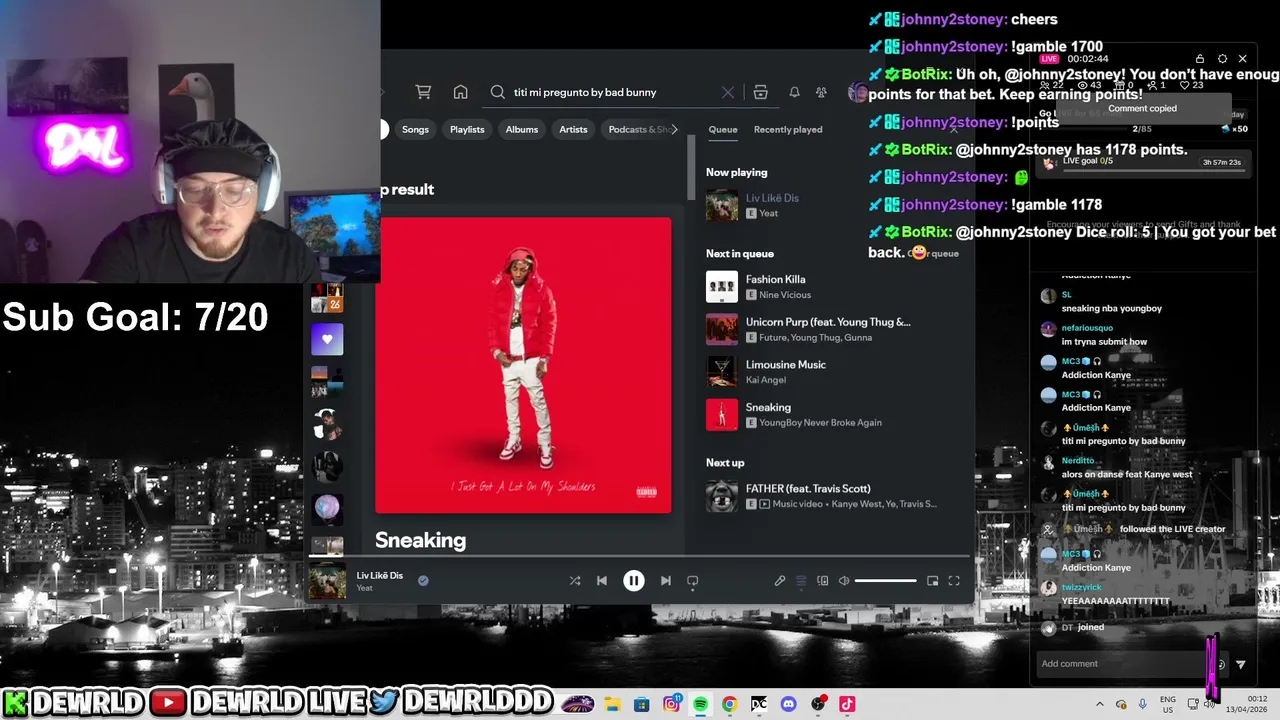Switch to the Queue tab

click(723, 129)
